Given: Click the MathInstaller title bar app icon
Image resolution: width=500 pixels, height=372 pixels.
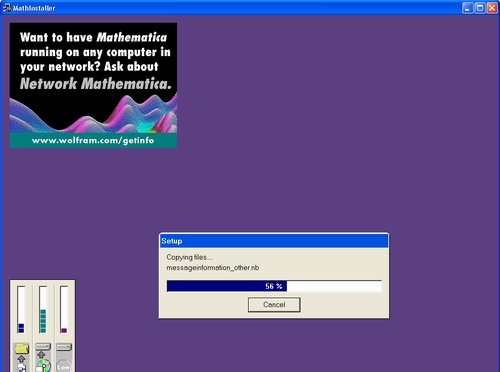Looking at the screenshot, I should (x=6, y=7).
